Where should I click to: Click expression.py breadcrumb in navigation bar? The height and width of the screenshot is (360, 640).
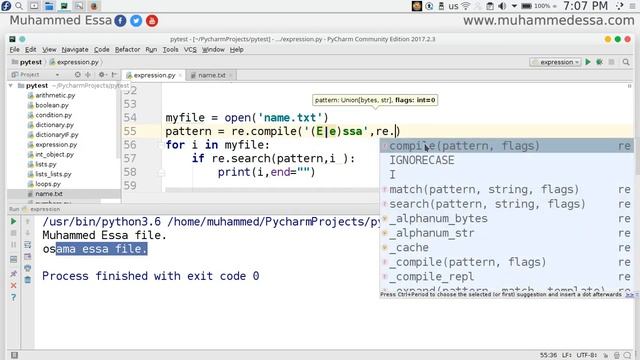point(74,62)
